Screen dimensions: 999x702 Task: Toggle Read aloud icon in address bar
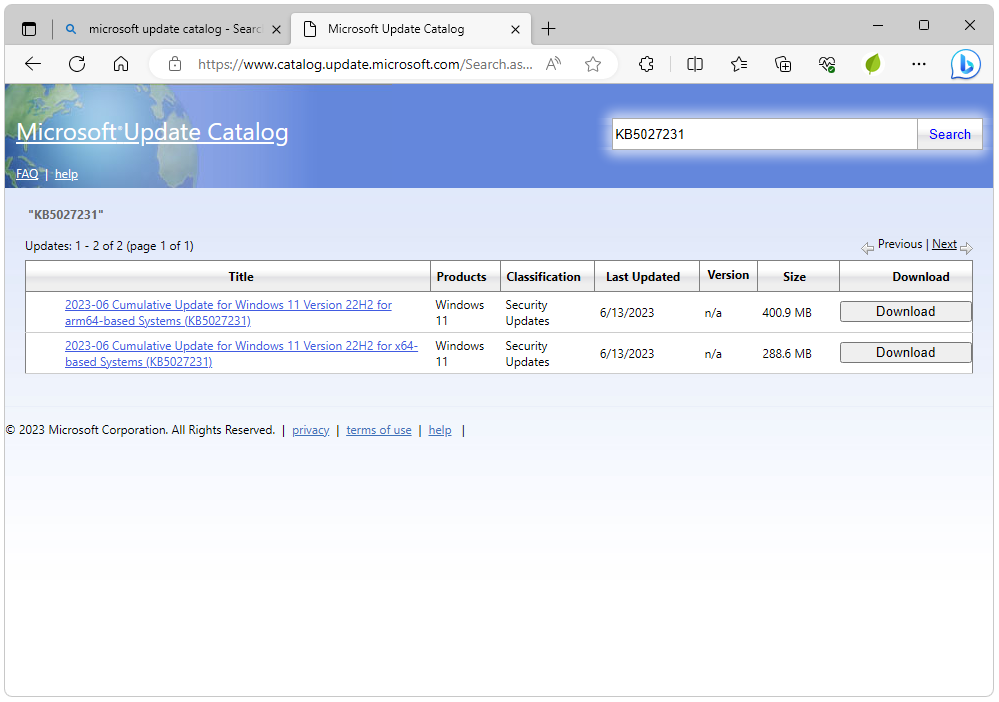pyautogui.click(x=553, y=64)
